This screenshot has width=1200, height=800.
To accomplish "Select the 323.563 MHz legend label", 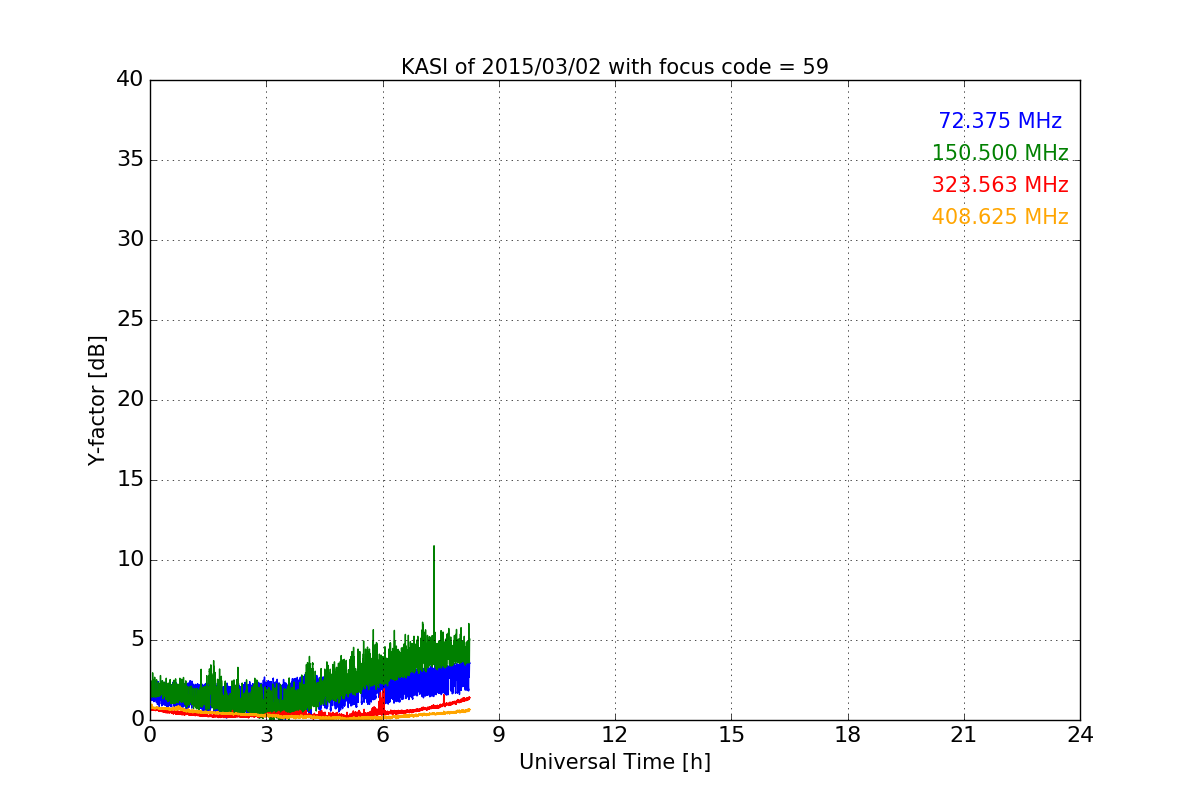I will click(x=1000, y=185).
